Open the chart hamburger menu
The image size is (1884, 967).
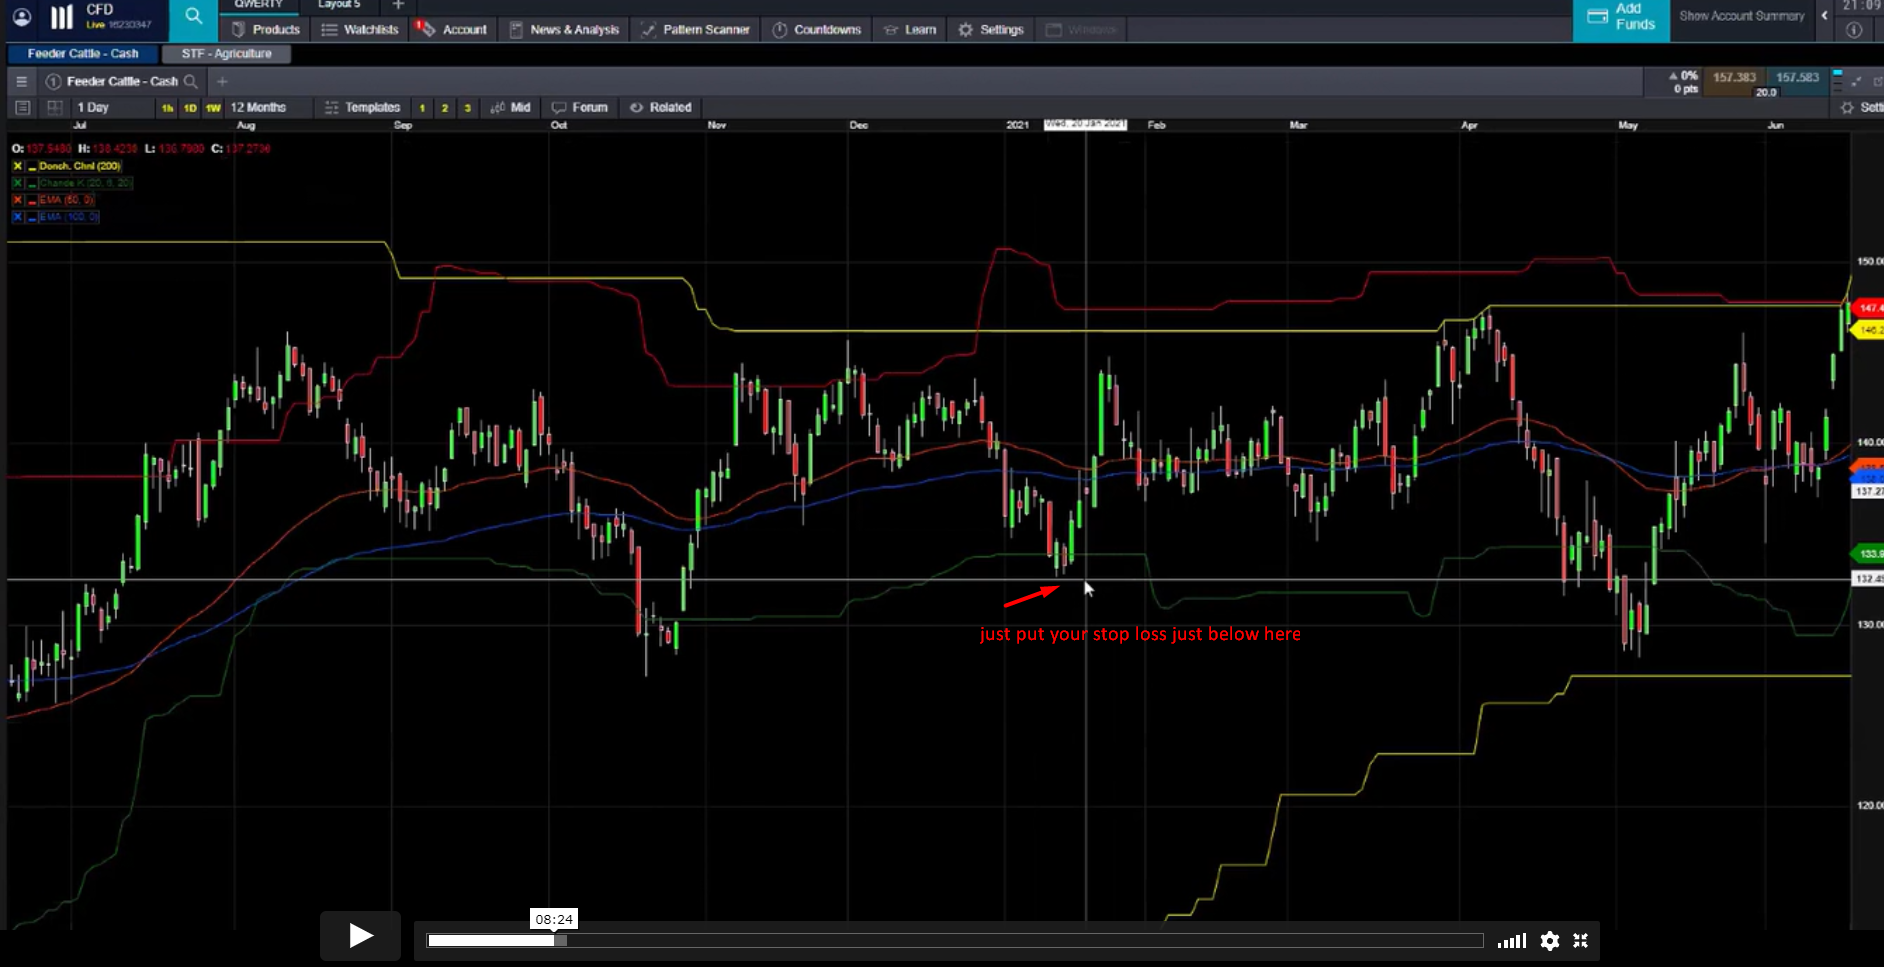pyautogui.click(x=22, y=82)
